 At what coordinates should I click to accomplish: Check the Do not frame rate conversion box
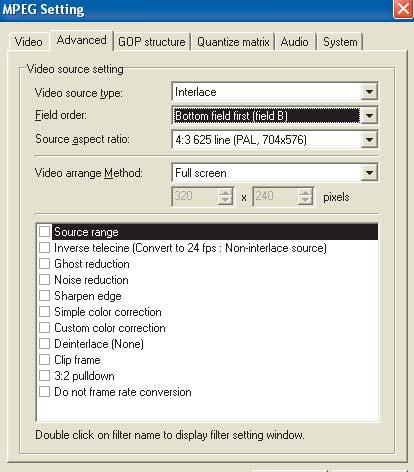[x=44, y=391]
